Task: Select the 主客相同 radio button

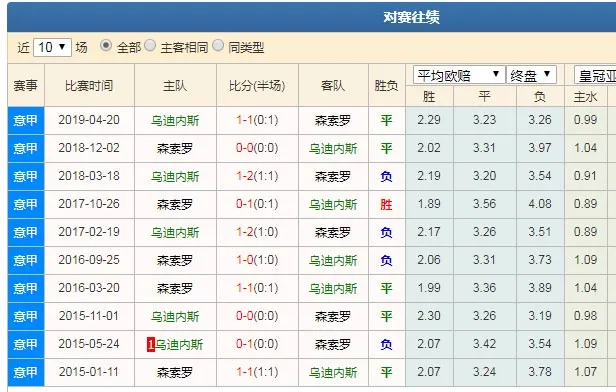Action: pyautogui.click(x=150, y=46)
